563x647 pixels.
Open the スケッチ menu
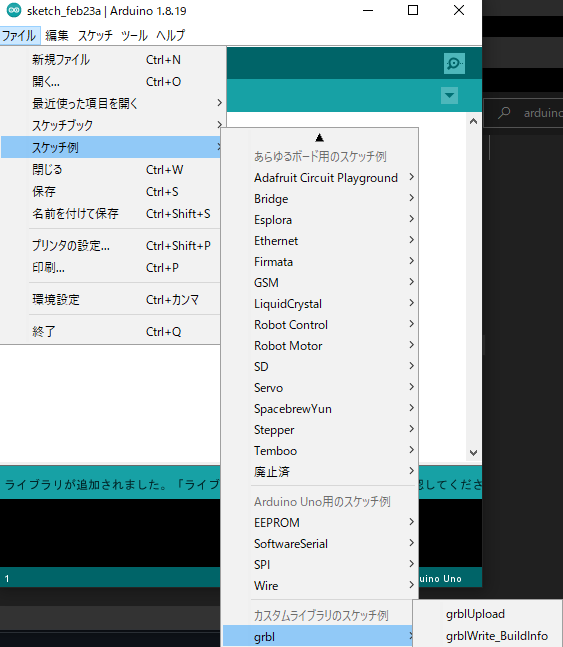[95, 35]
